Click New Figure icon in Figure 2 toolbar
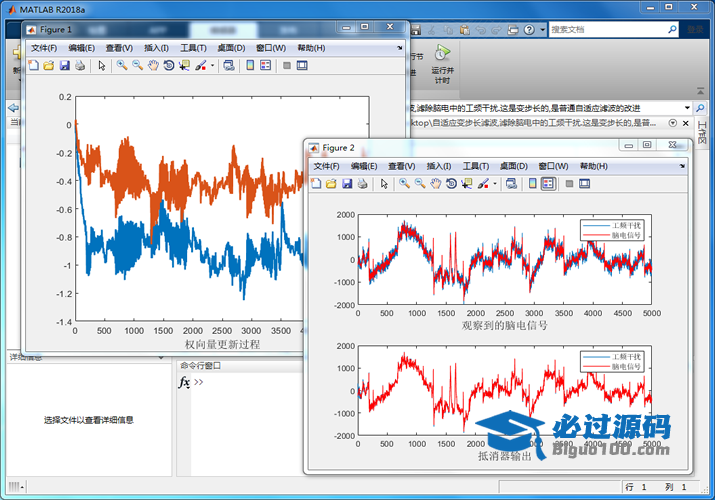This screenshot has height=500, width=715. point(316,184)
